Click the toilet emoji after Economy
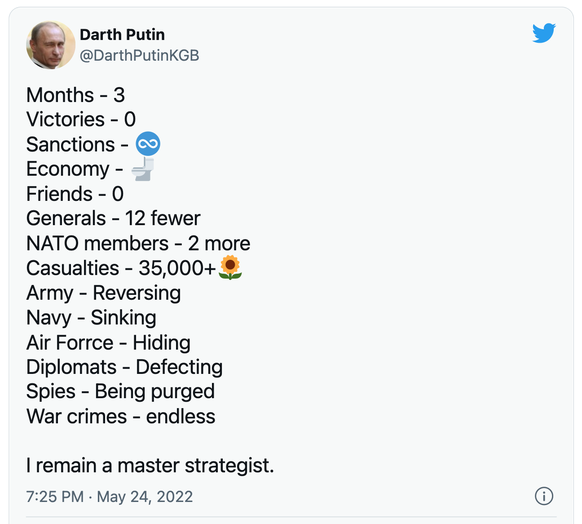The width and height of the screenshot is (582, 524). (x=143, y=169)
